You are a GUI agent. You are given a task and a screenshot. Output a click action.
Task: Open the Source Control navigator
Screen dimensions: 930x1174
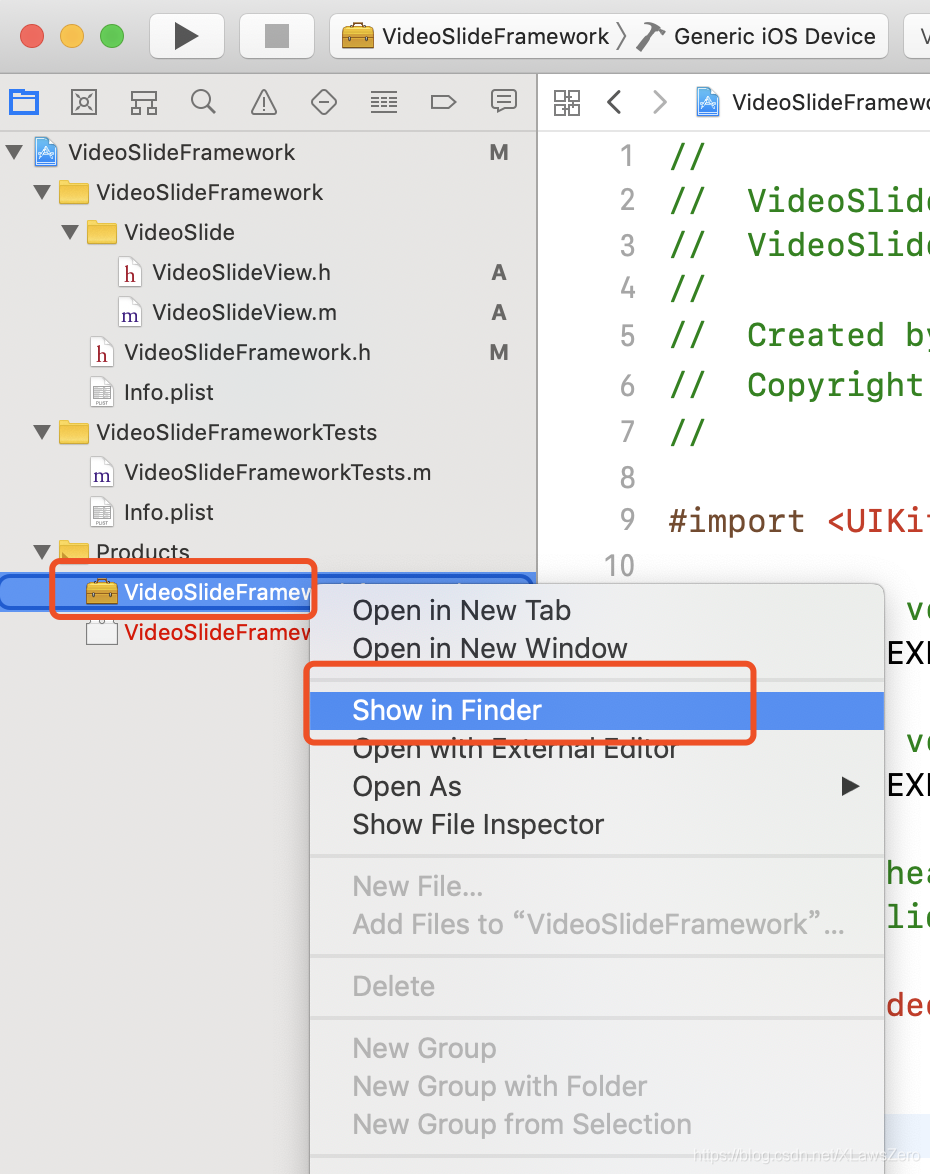click(84, 102)
